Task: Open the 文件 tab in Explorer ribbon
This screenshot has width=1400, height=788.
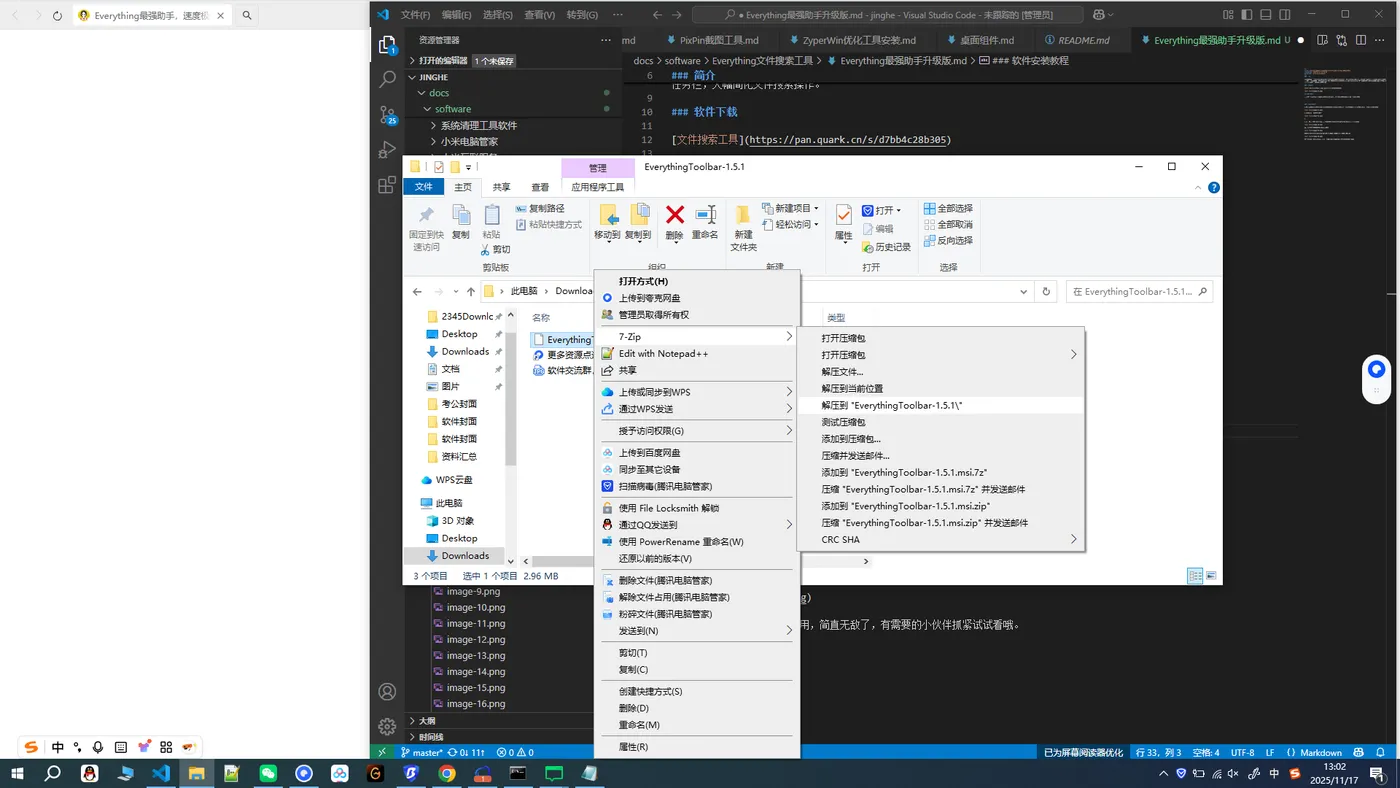Action: pyautogui.click(x=424, y=187)
